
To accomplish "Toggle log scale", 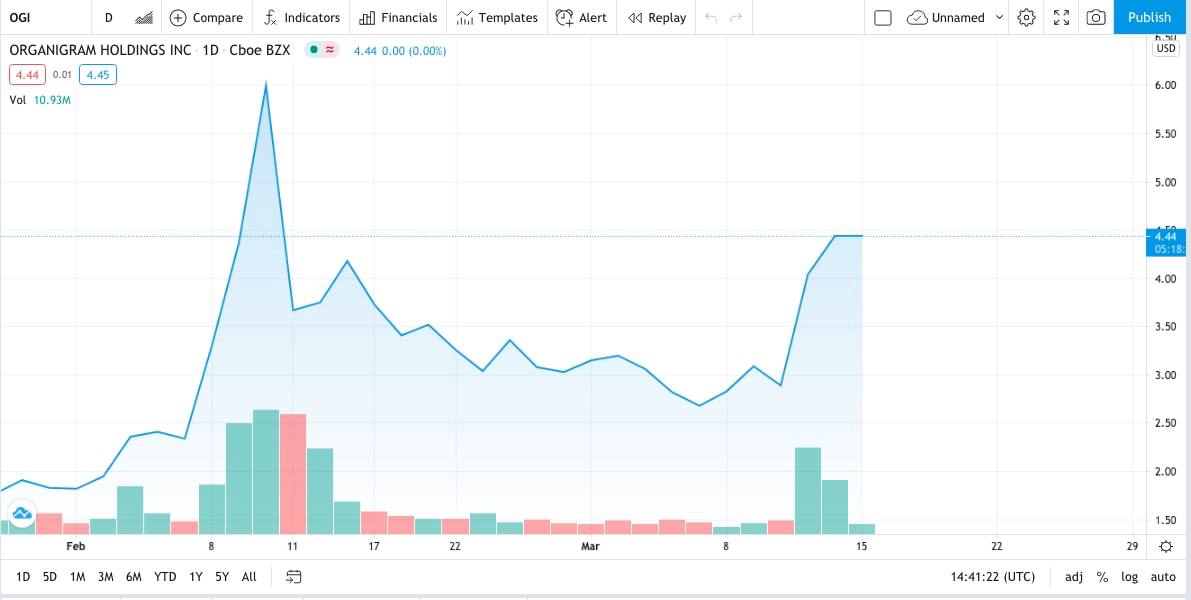I will (x=1129, y=576).
